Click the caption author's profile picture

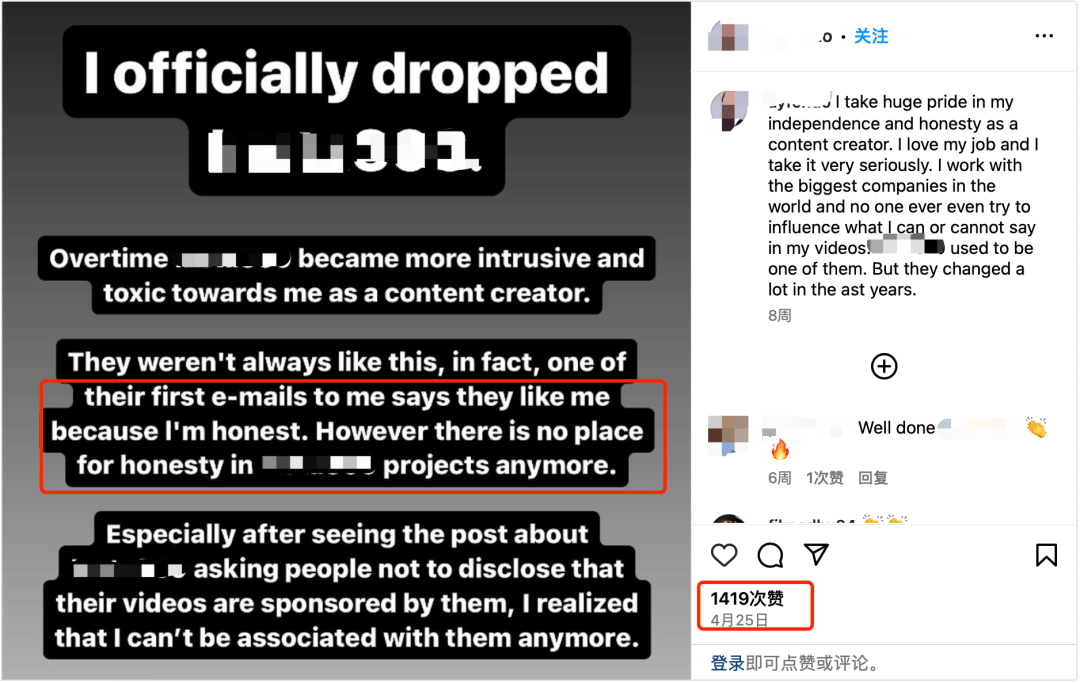(x=728, y=110)
